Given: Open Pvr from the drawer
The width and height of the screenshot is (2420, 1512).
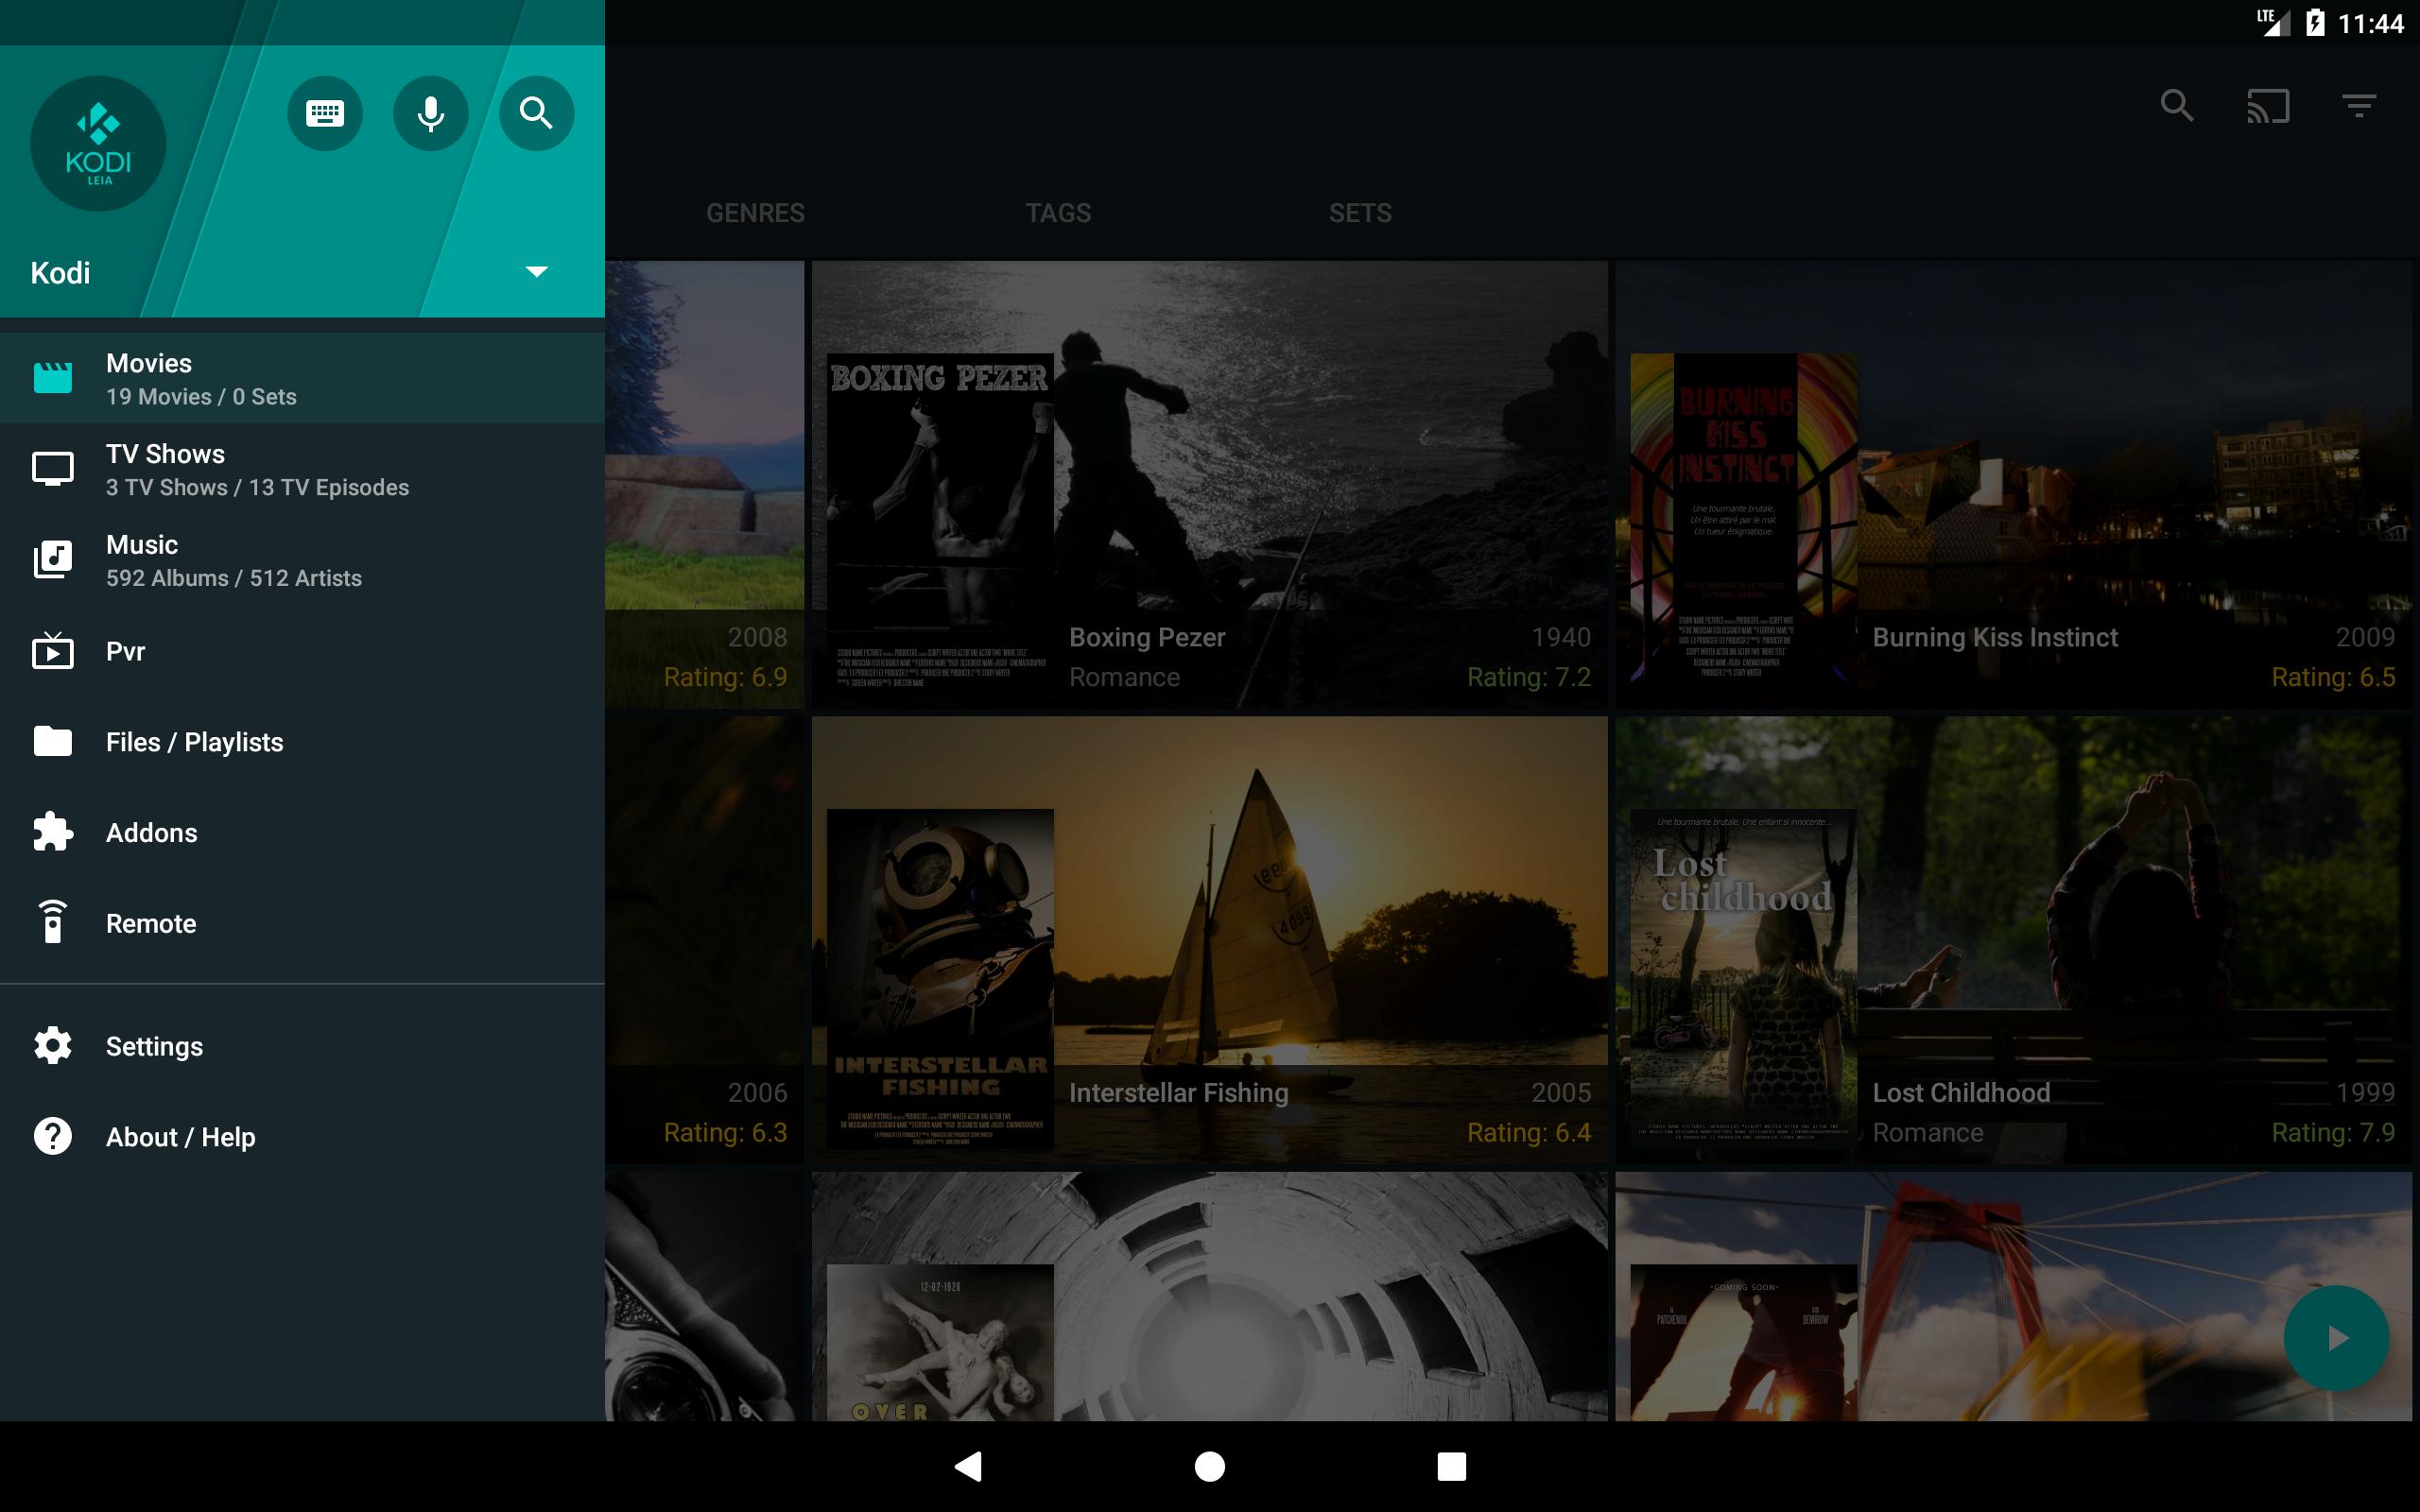Looking at the screenshot, I should point(302,651).
